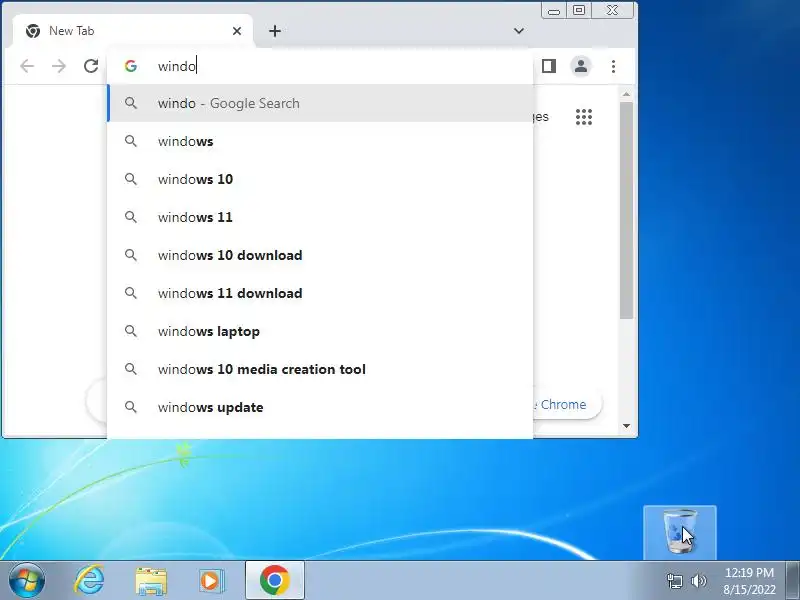Viewport: 800px width, 600px height.
Task: Click the search icon beside 'windows update'
Action: click(131, 407)
